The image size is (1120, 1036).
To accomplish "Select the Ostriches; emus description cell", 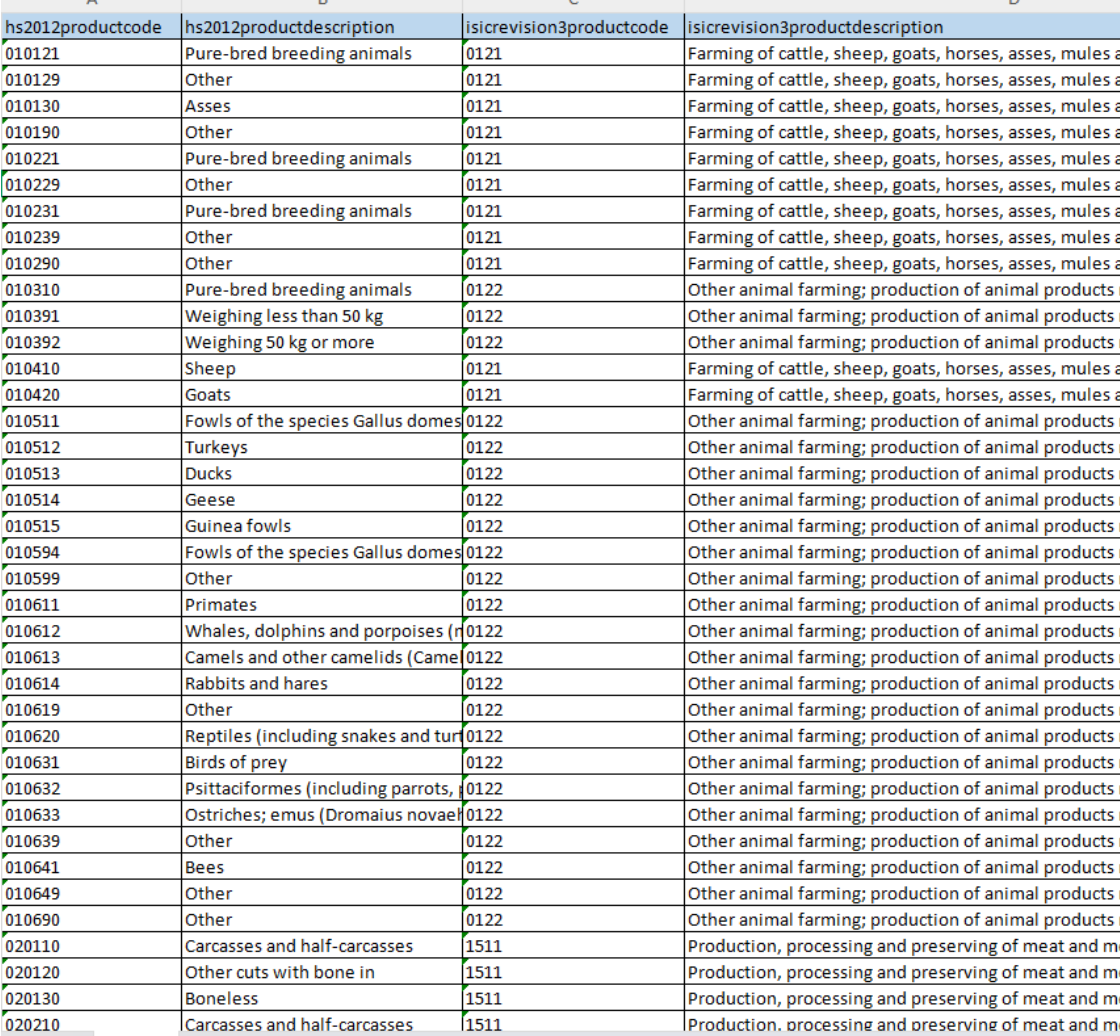I will (x=322, y=815).
